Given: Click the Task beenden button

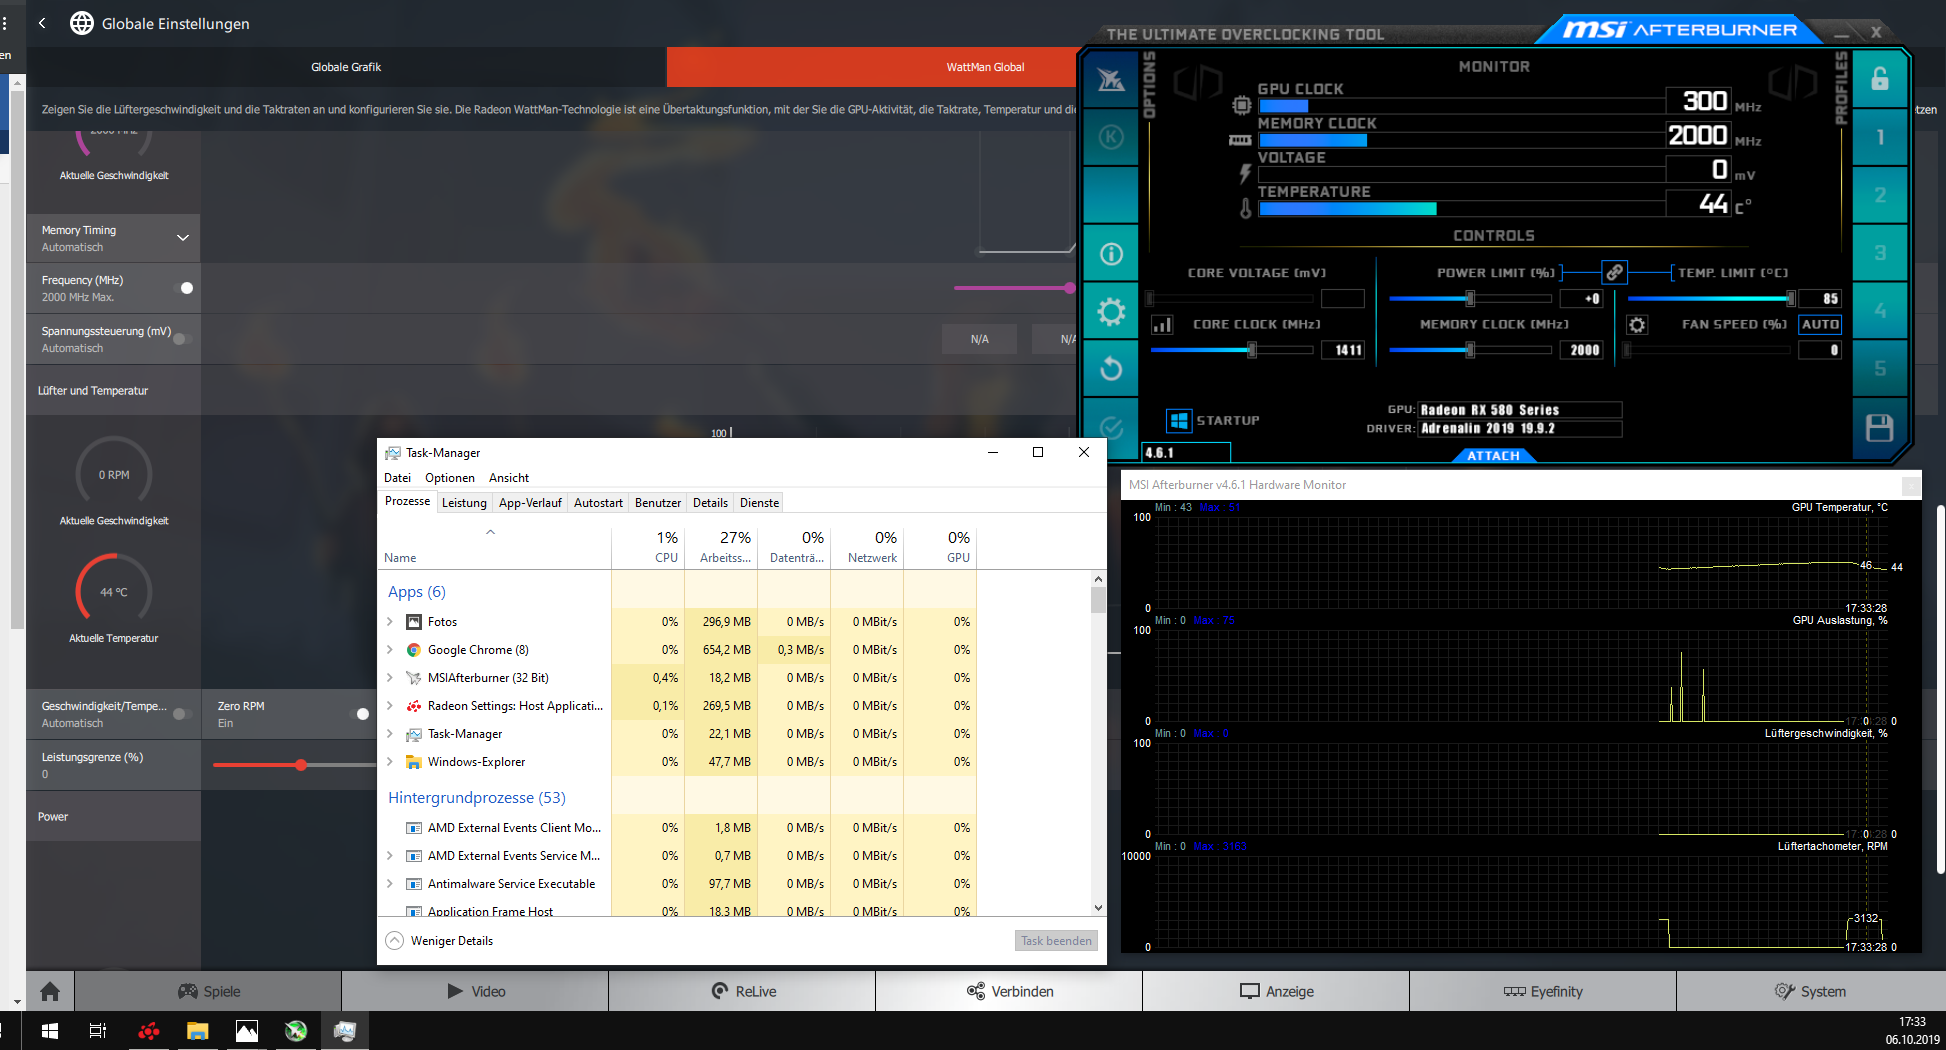Looking at the screenshot, I should [1056, 940].
